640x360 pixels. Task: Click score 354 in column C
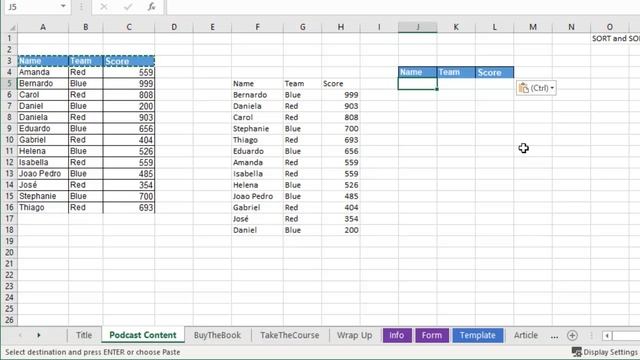pos(129,185)
